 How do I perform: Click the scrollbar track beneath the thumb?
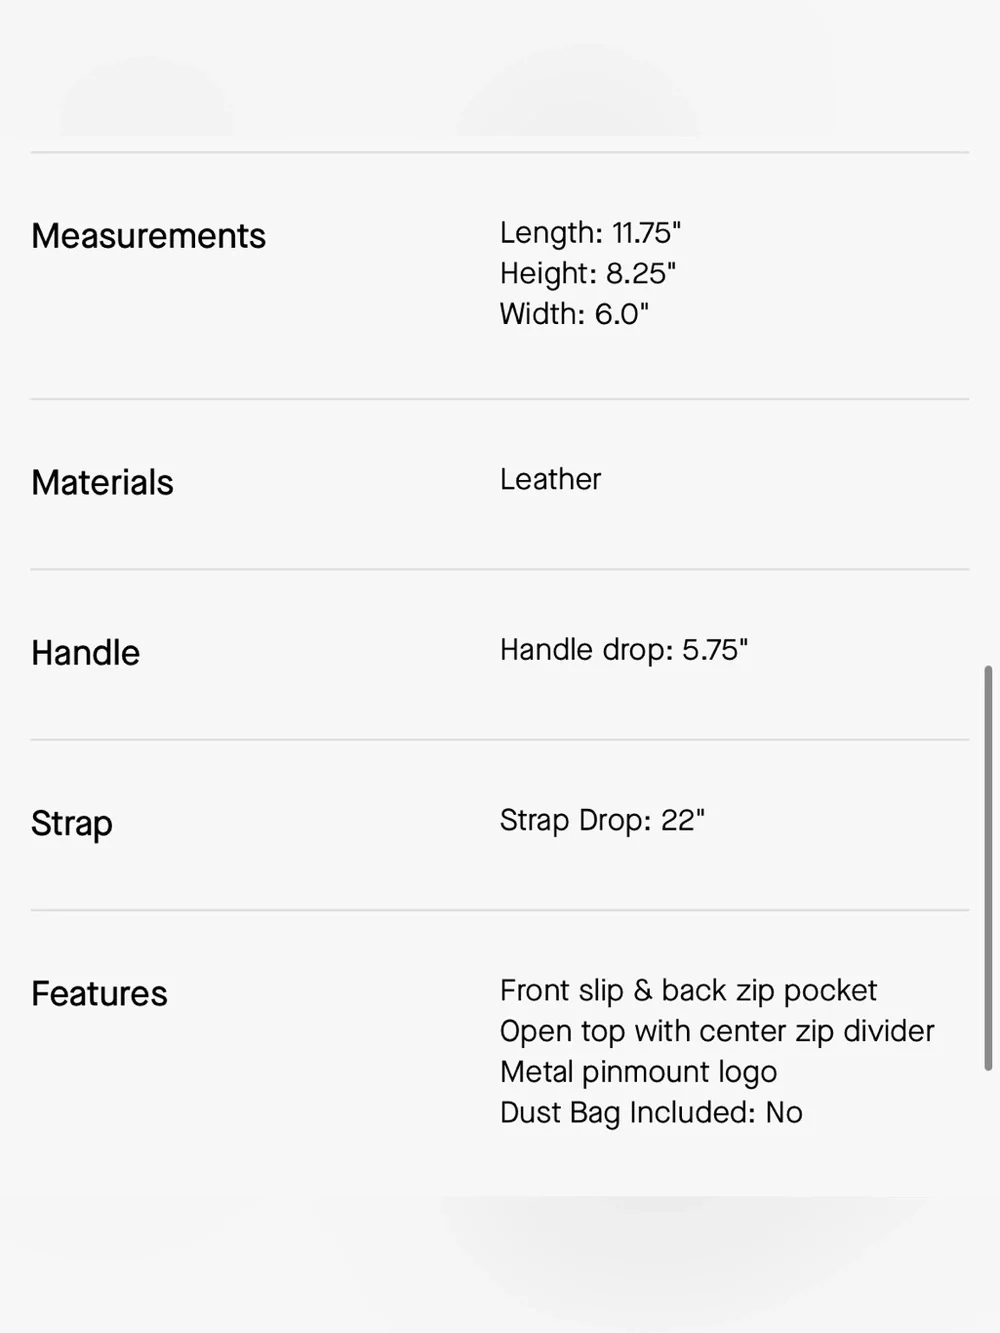tap(988, 1200)
